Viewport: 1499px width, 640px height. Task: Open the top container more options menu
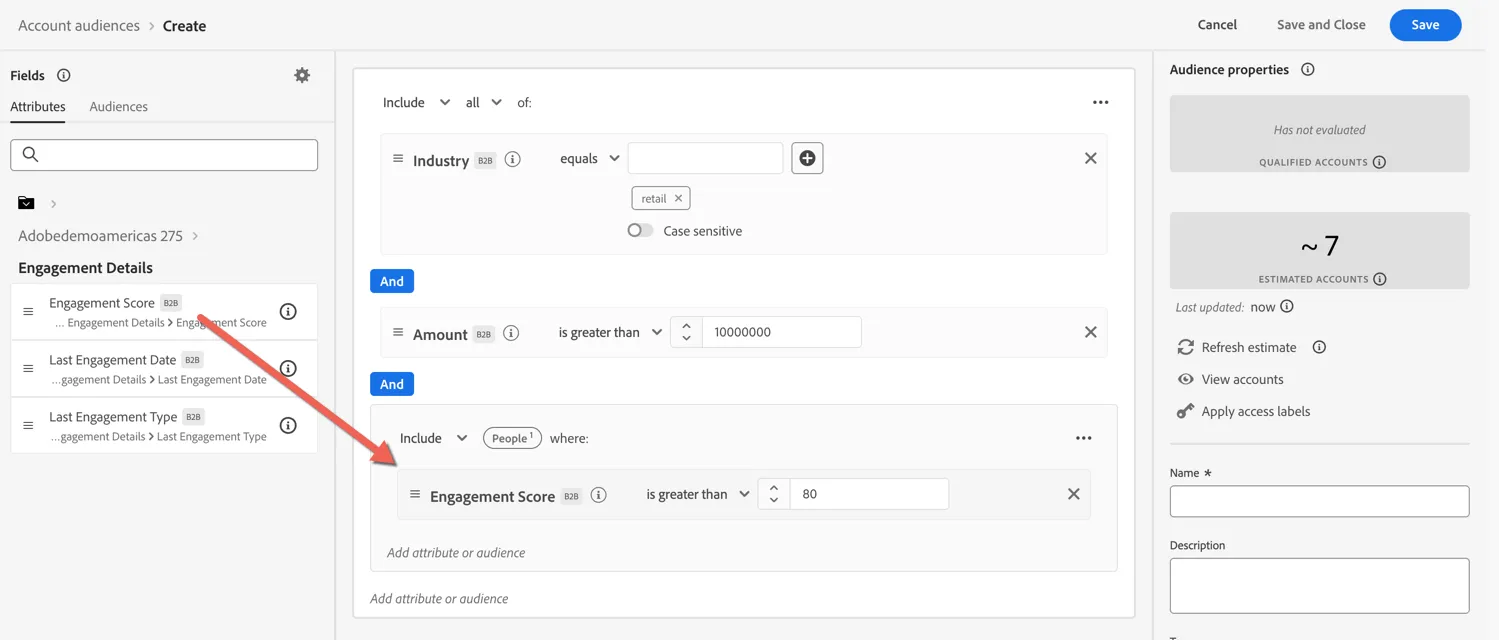click(x=1101, y=102)
